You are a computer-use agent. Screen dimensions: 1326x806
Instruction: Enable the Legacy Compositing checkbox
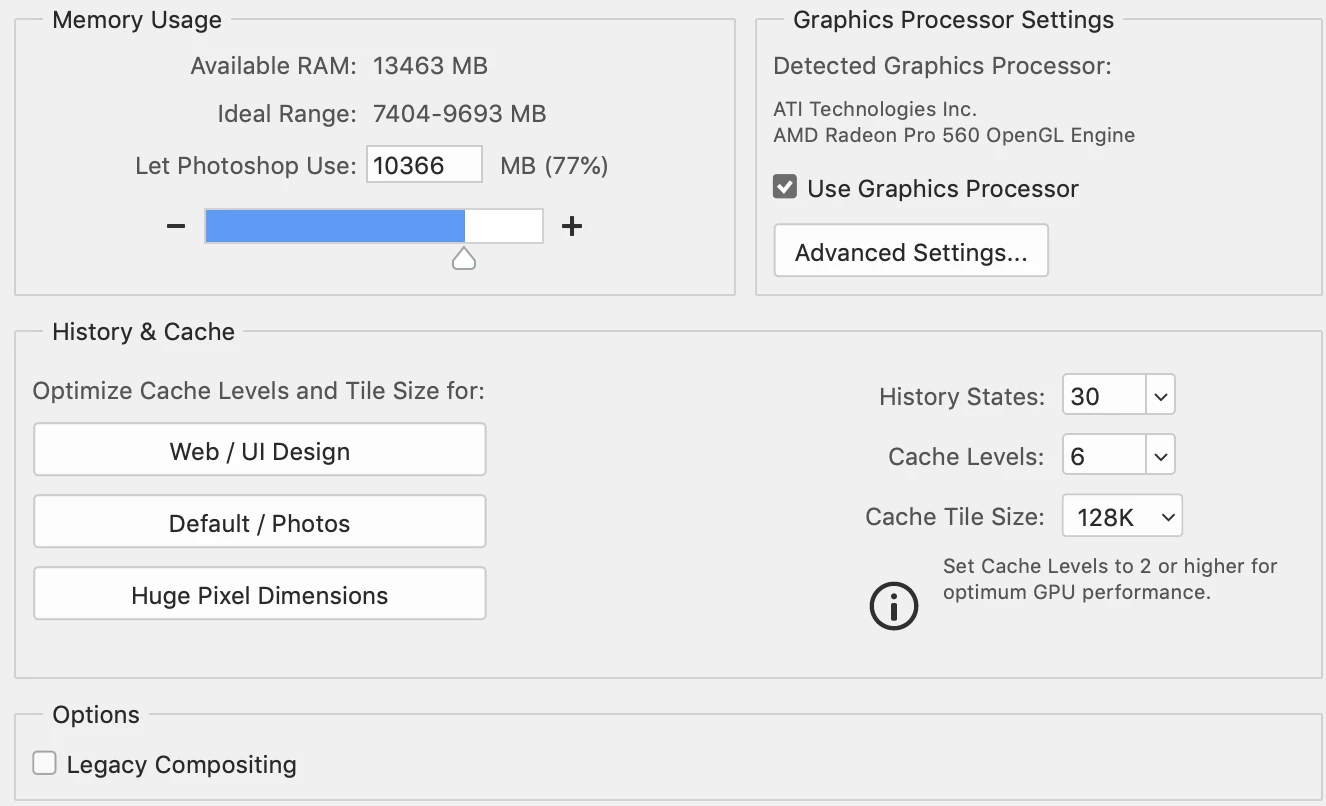coord(44,764)
